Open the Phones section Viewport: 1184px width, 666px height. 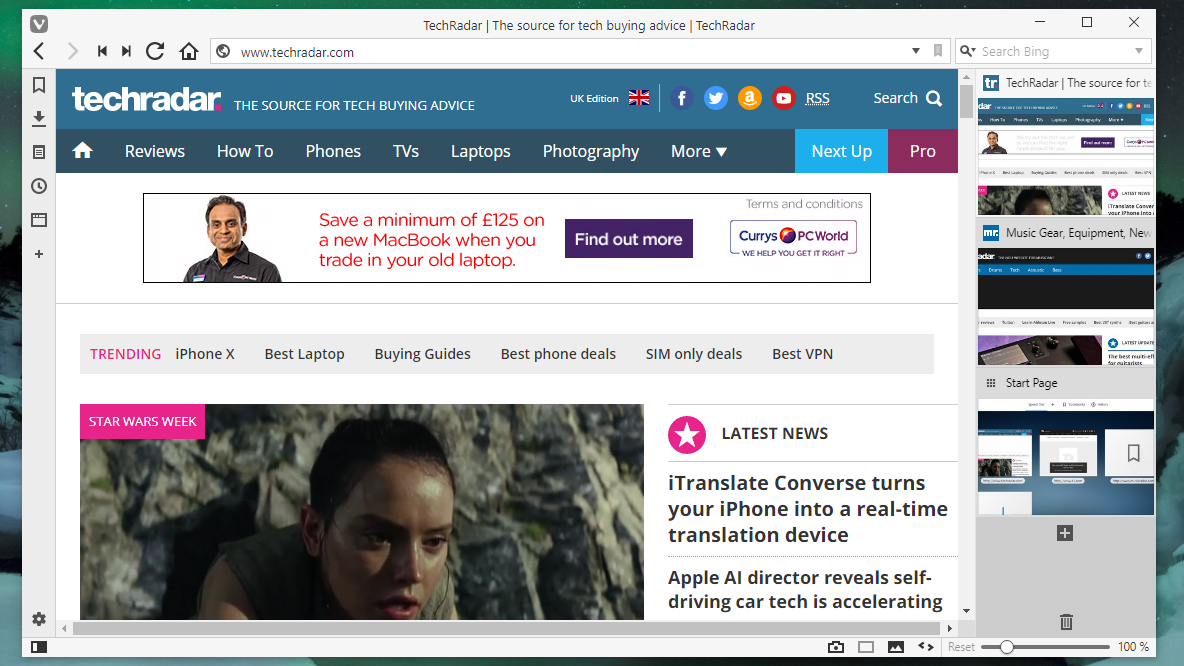(333, 151)
